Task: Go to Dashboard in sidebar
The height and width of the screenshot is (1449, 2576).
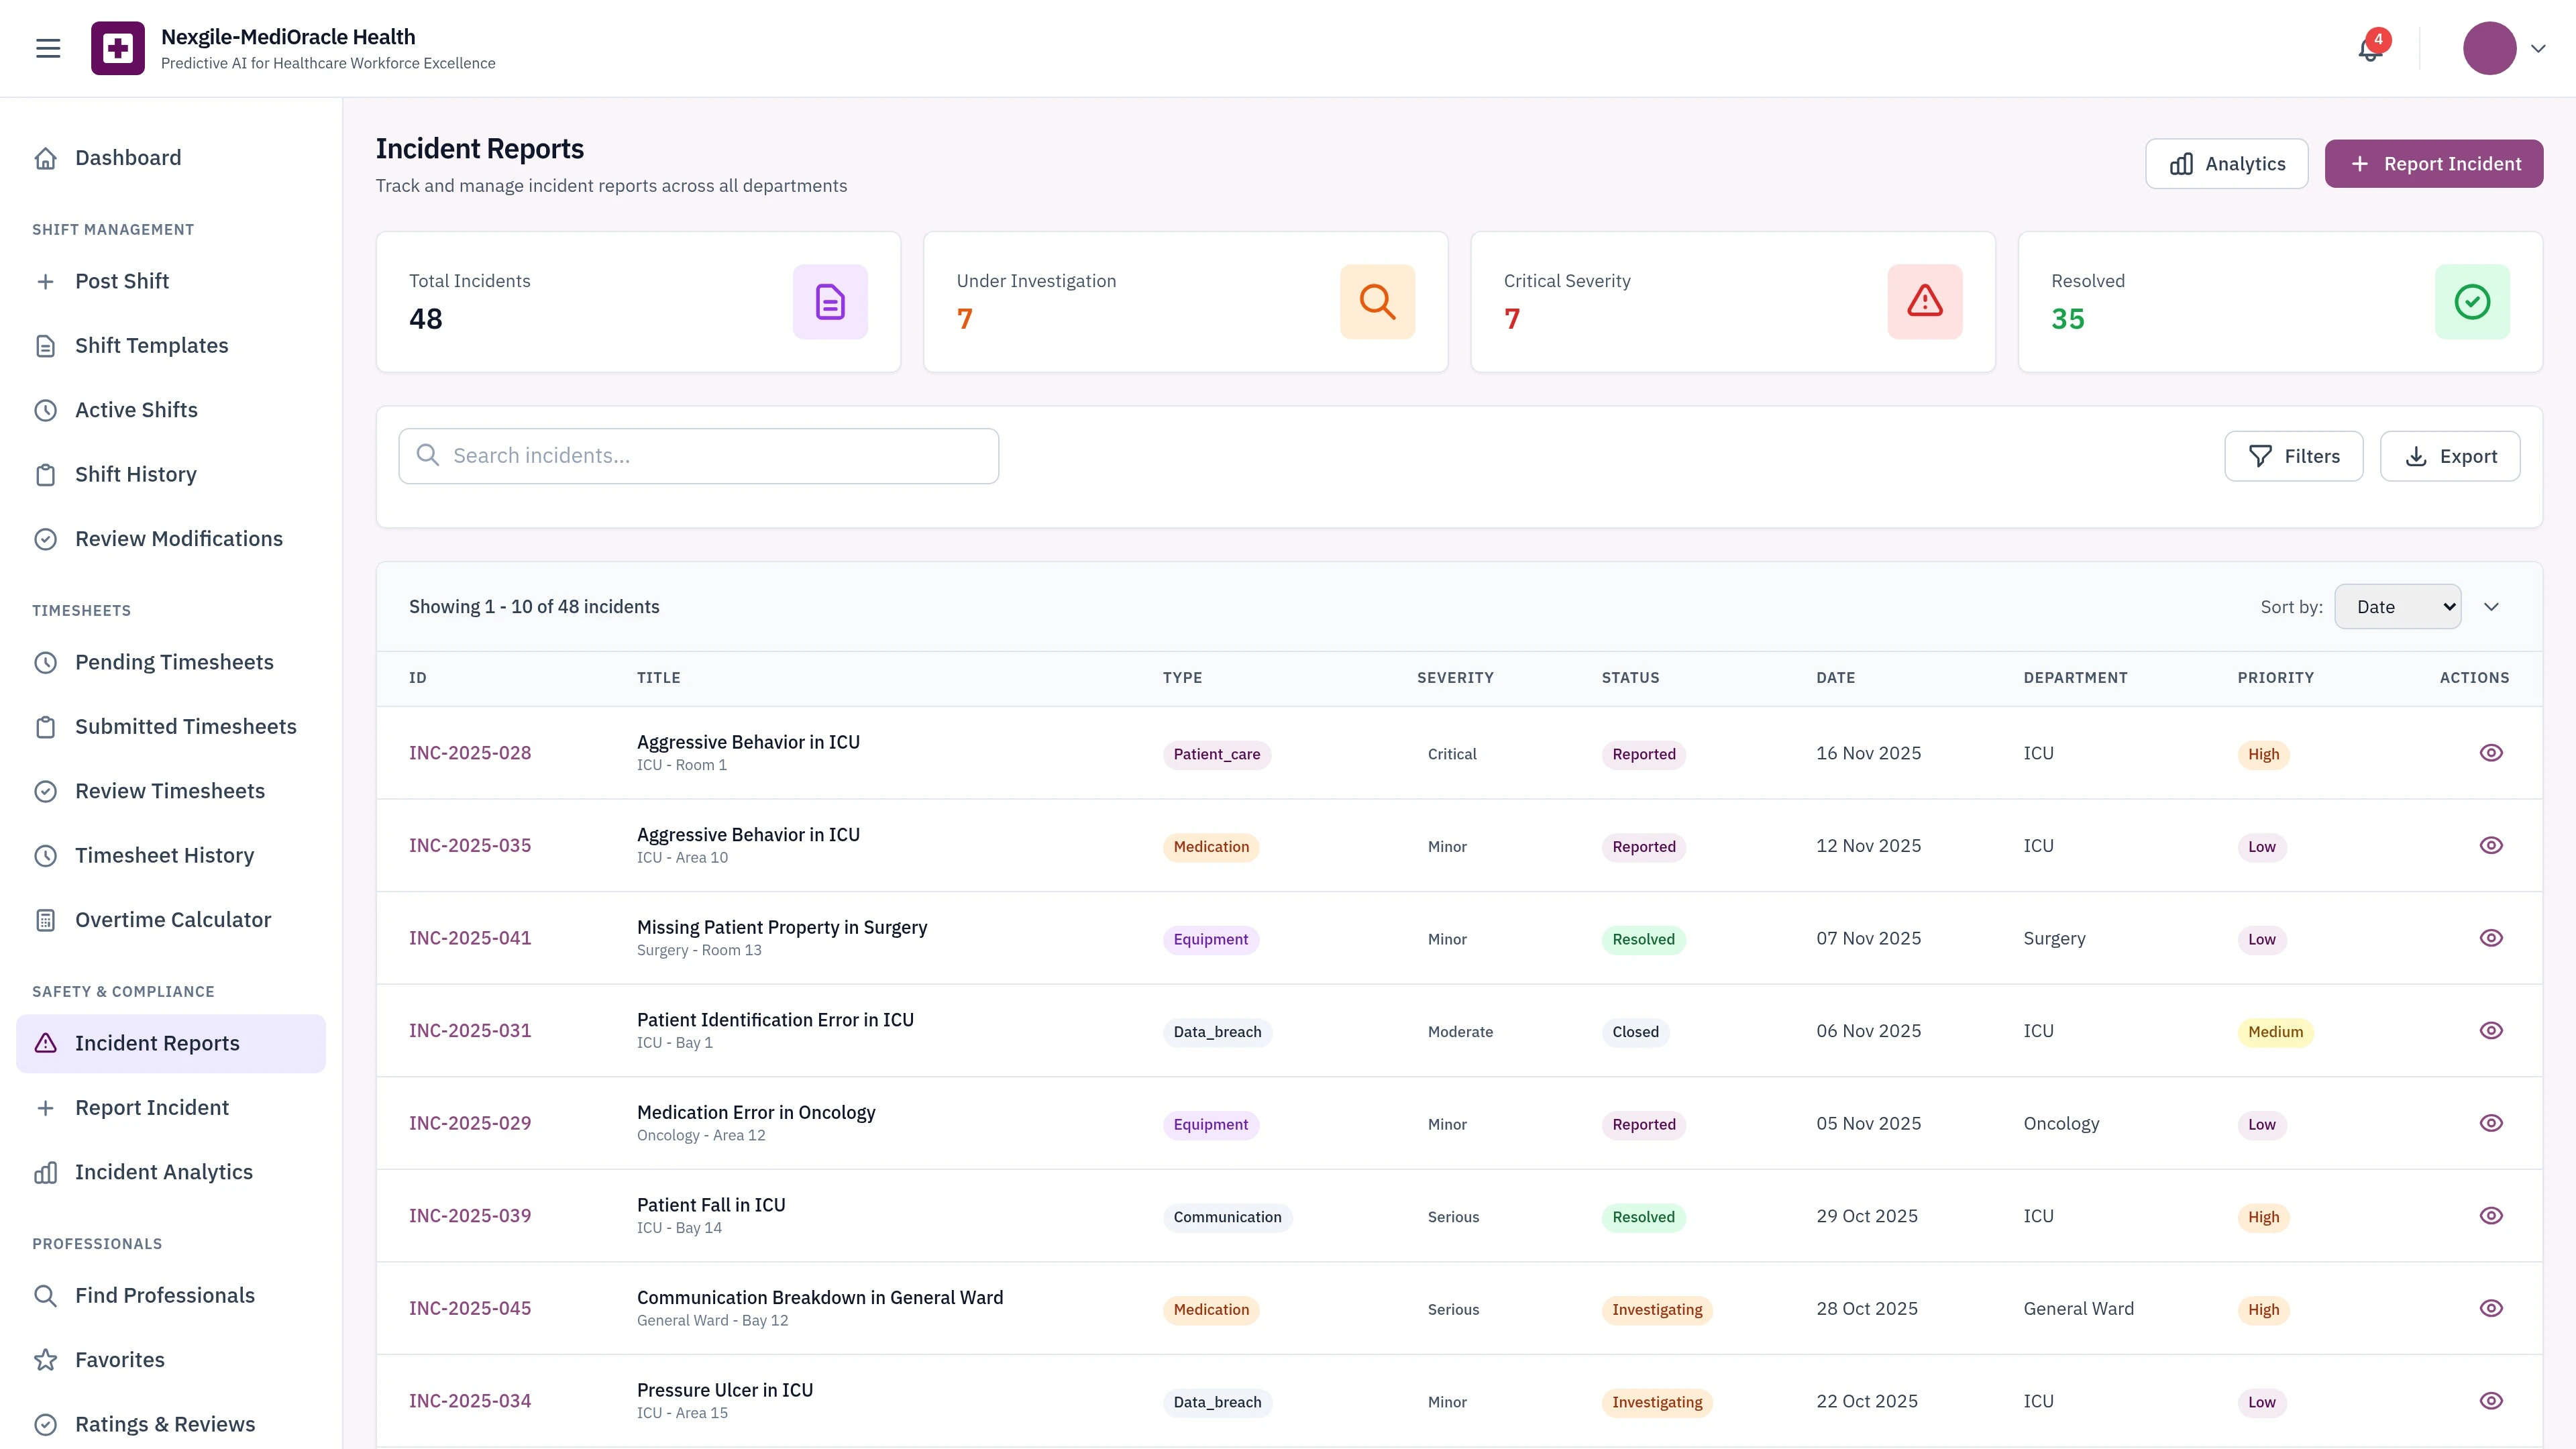Action: pyautogui.click(x=171, y=158)
